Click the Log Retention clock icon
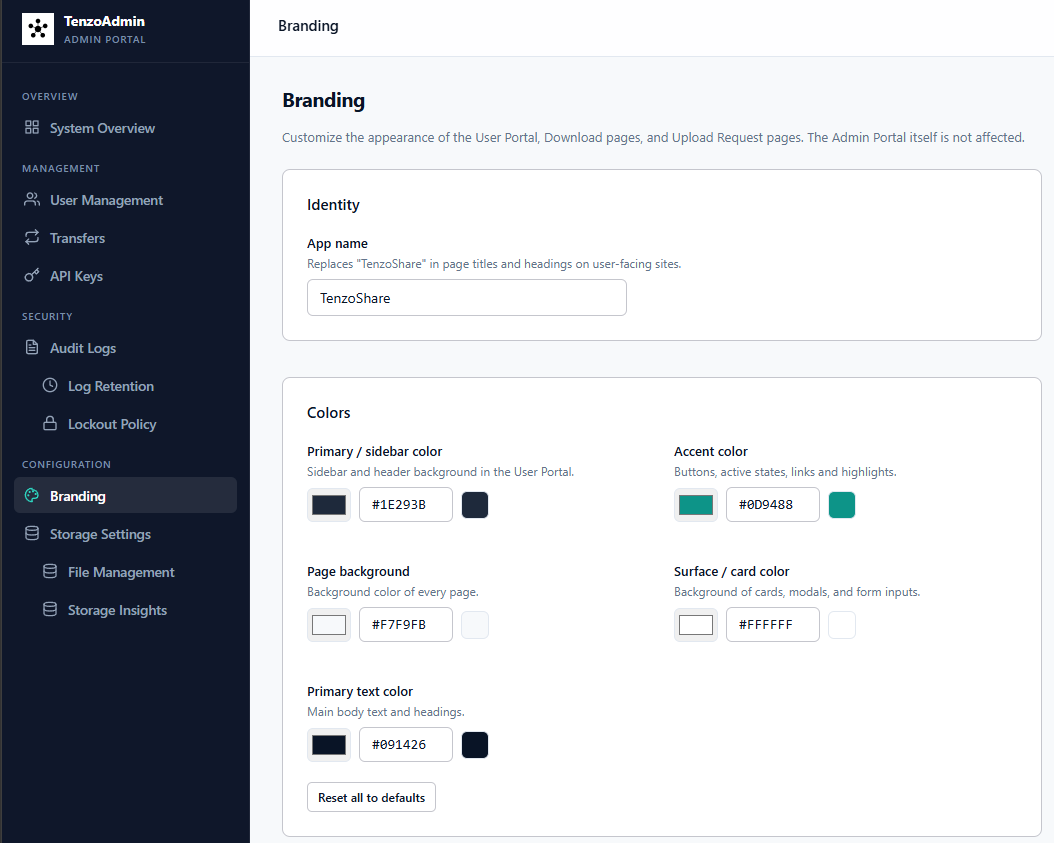The height and width of the screenshot is (843, 1054). pyautogui.click(x=50, y=385)
